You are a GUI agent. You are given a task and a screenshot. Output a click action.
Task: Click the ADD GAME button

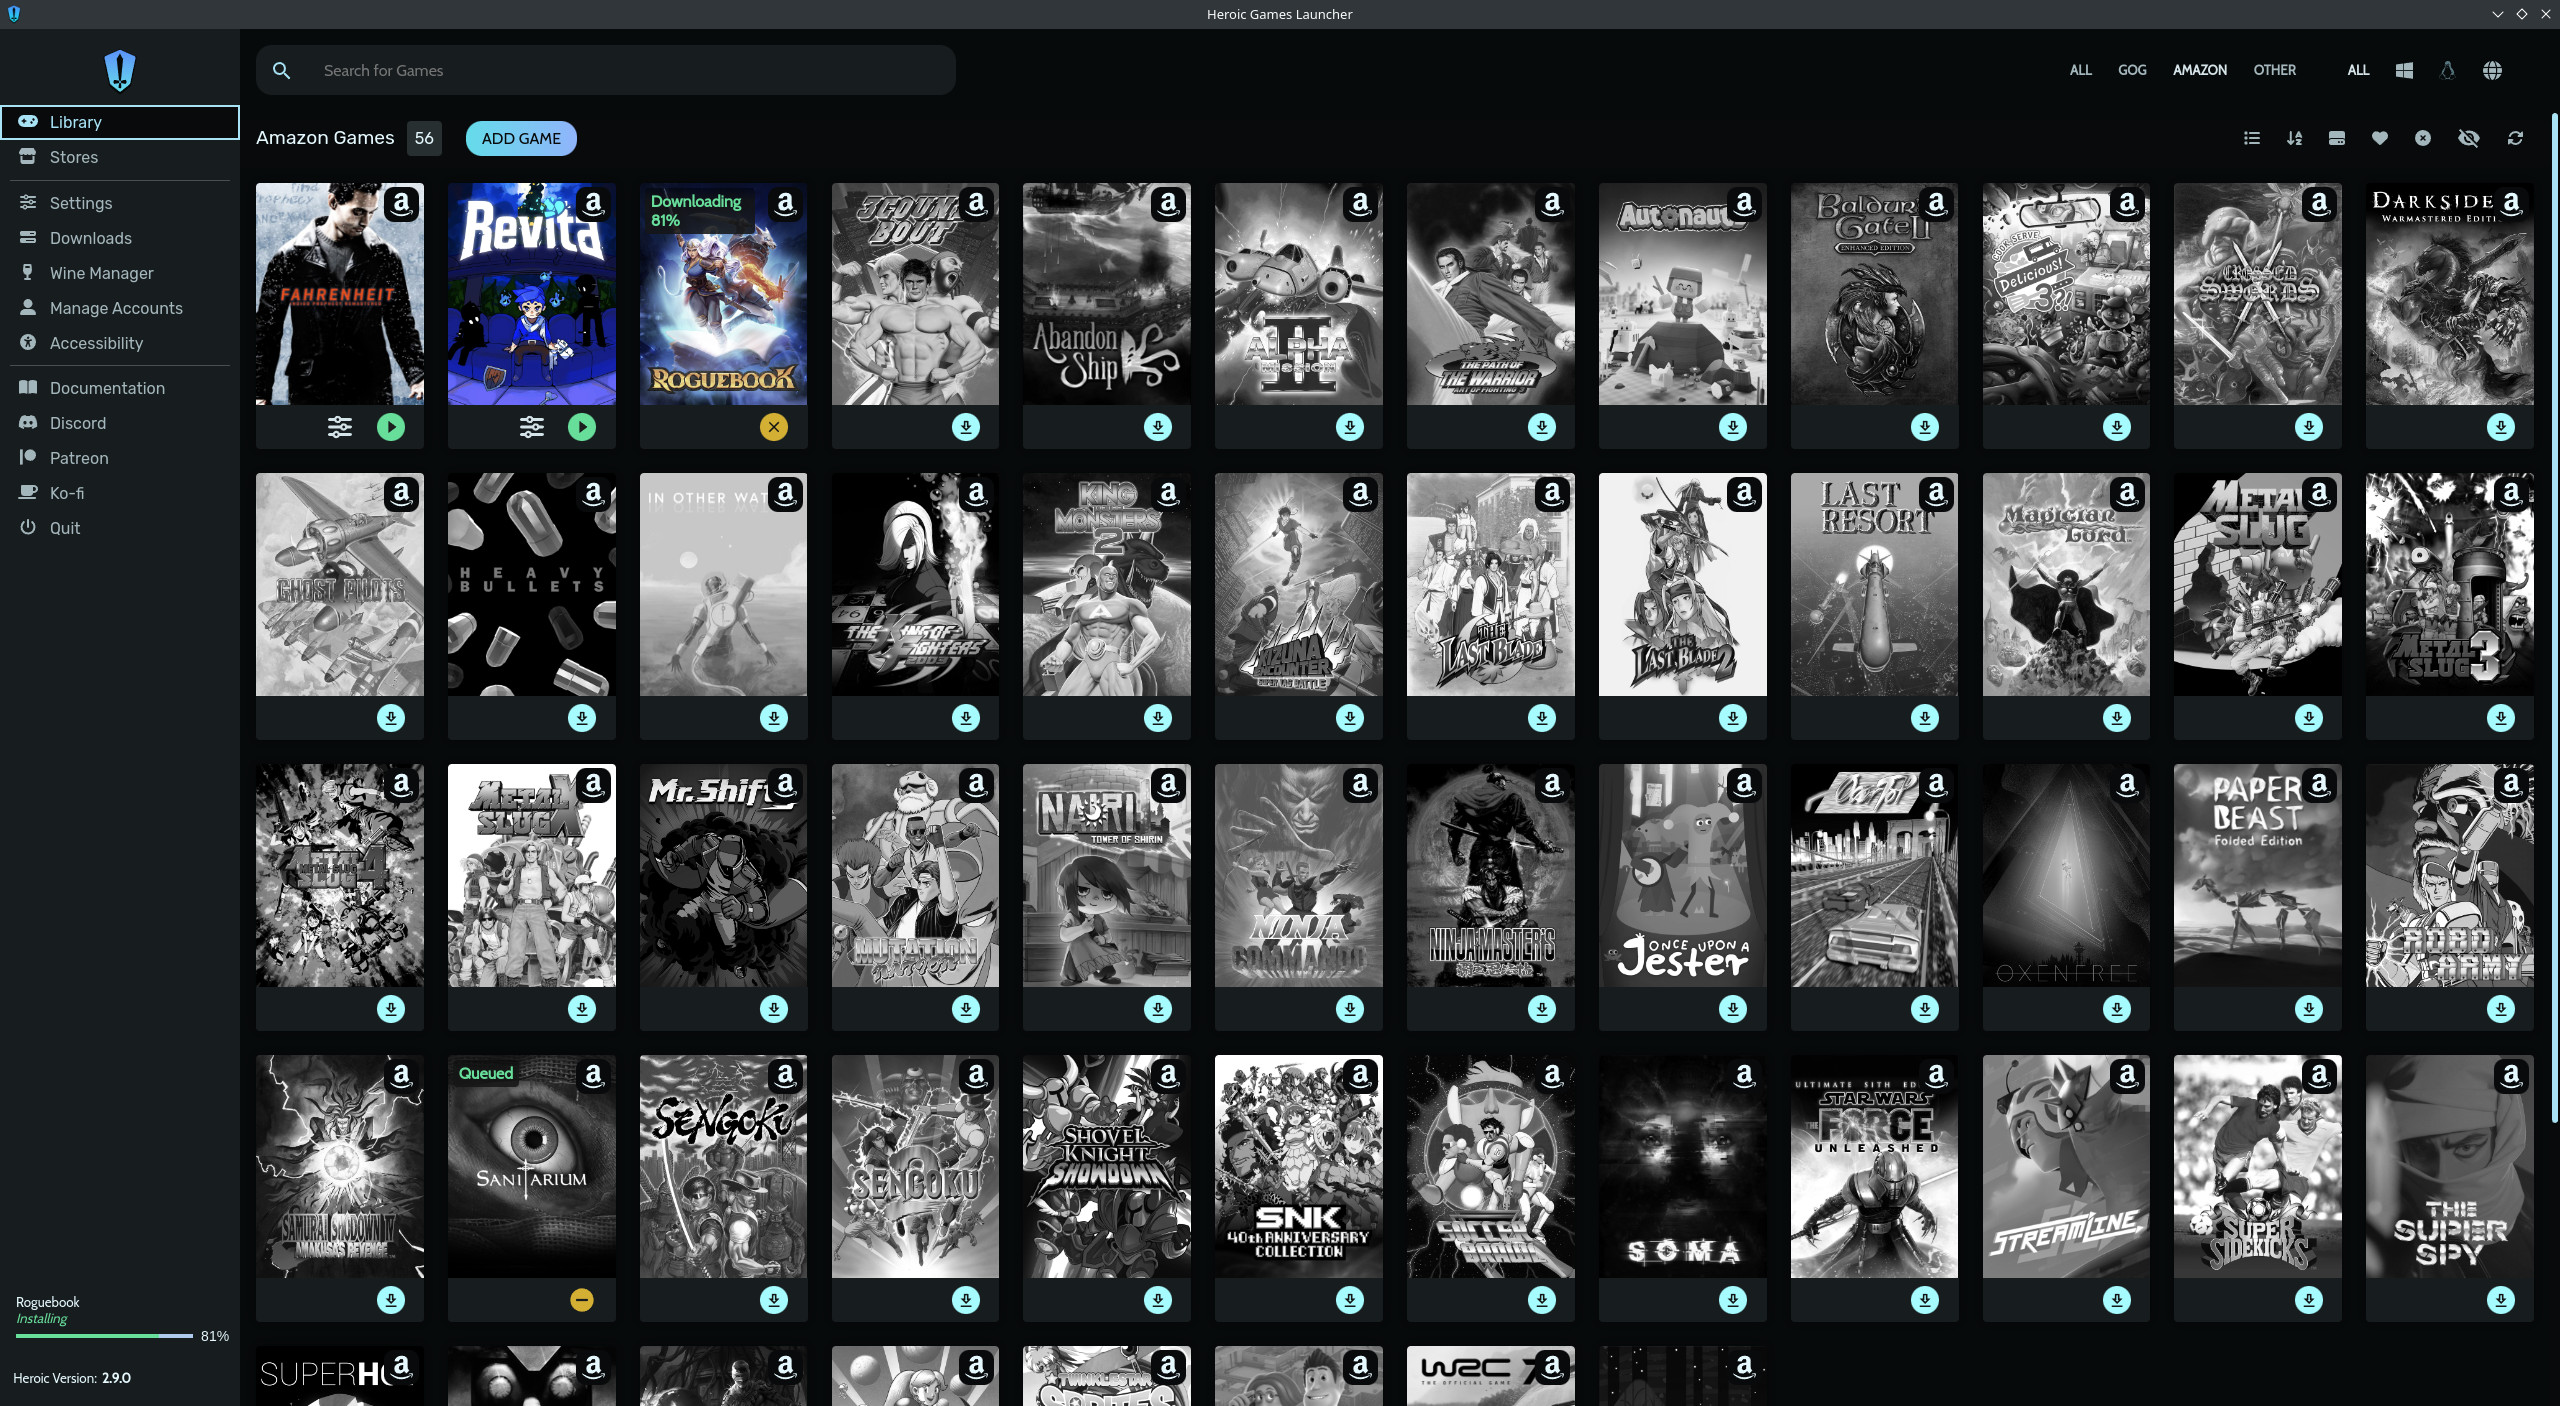point(519,137)
